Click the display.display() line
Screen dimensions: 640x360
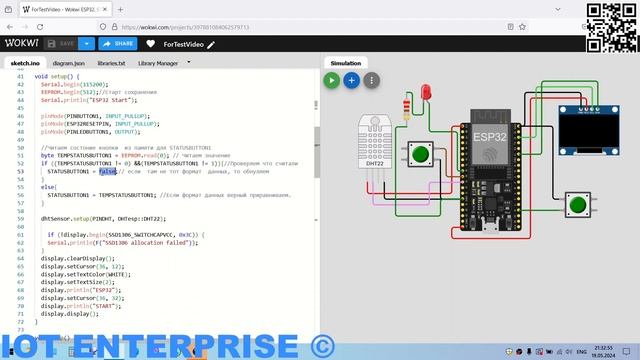(x=70, y=314)
